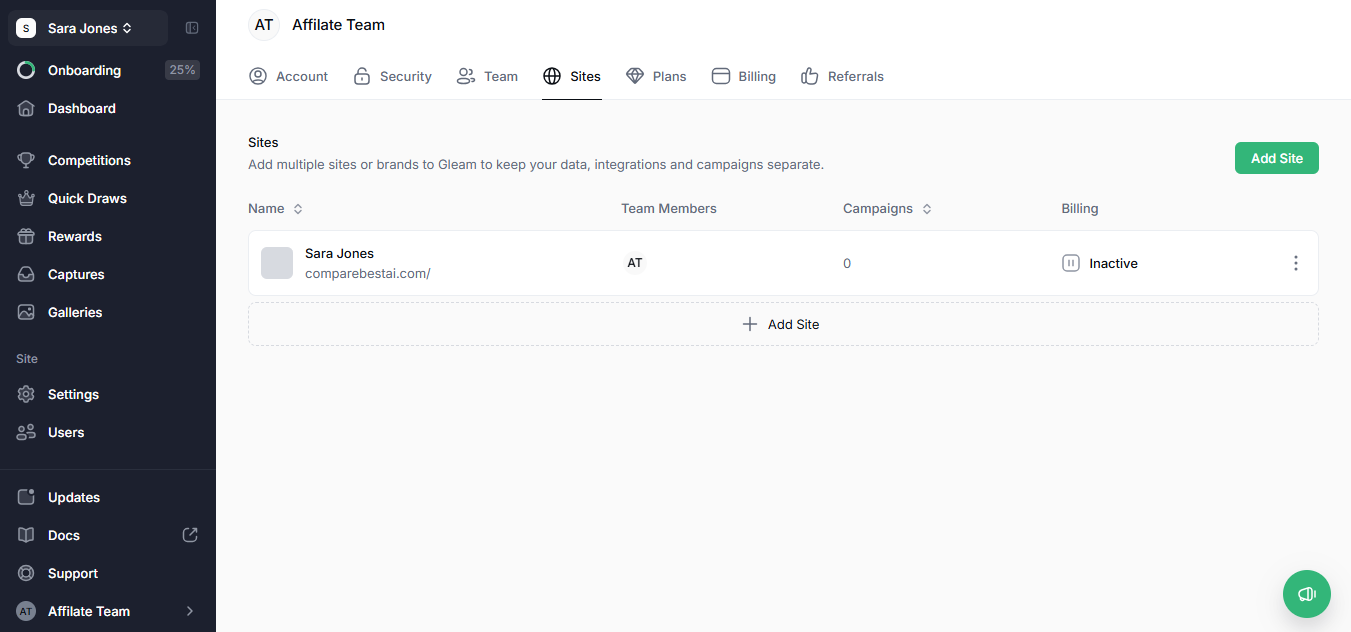Click the Inactive billing pause icon
Viewport: 1351px width, 632px height.
coord(1071,263)
